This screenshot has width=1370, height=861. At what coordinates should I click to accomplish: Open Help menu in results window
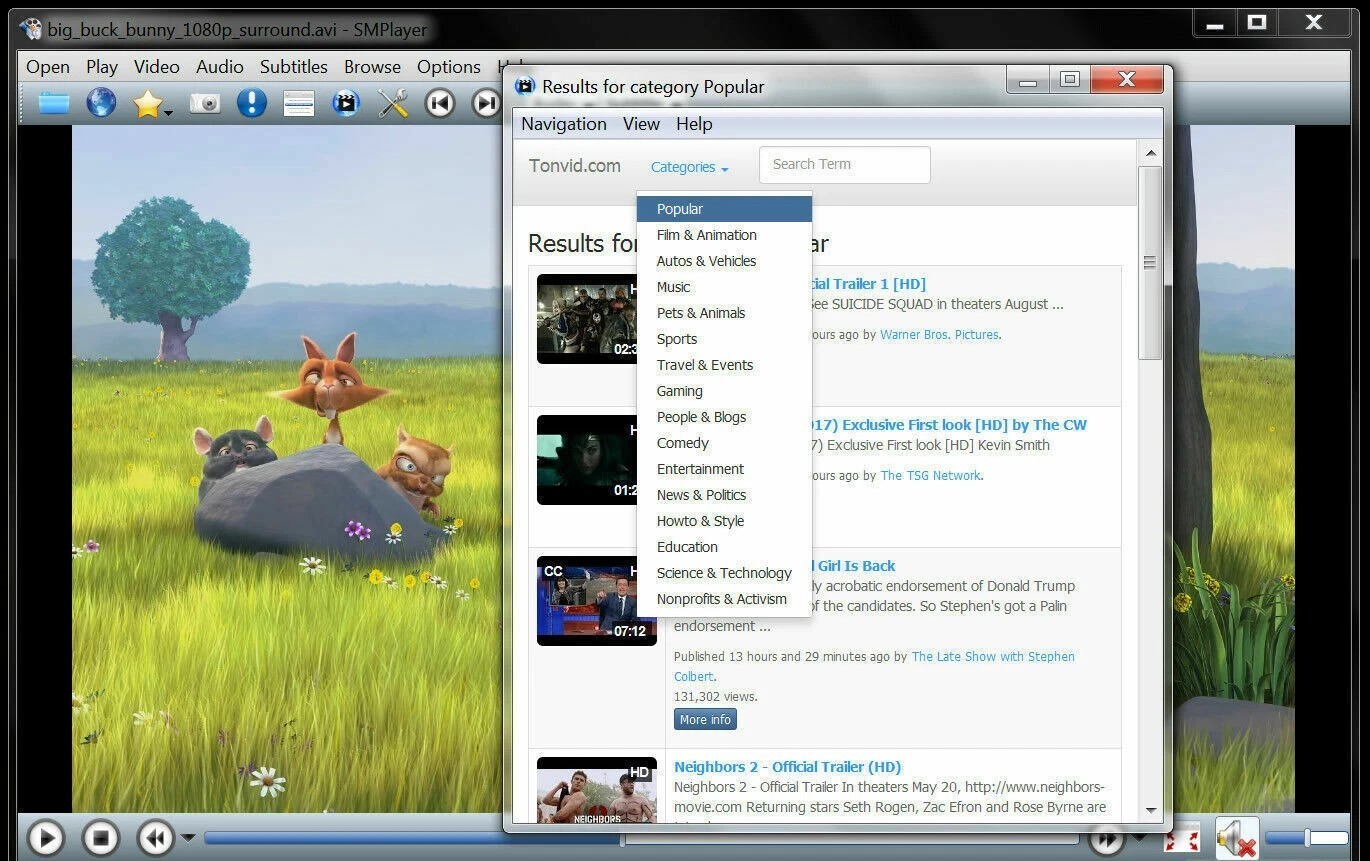tap(694, 124)
